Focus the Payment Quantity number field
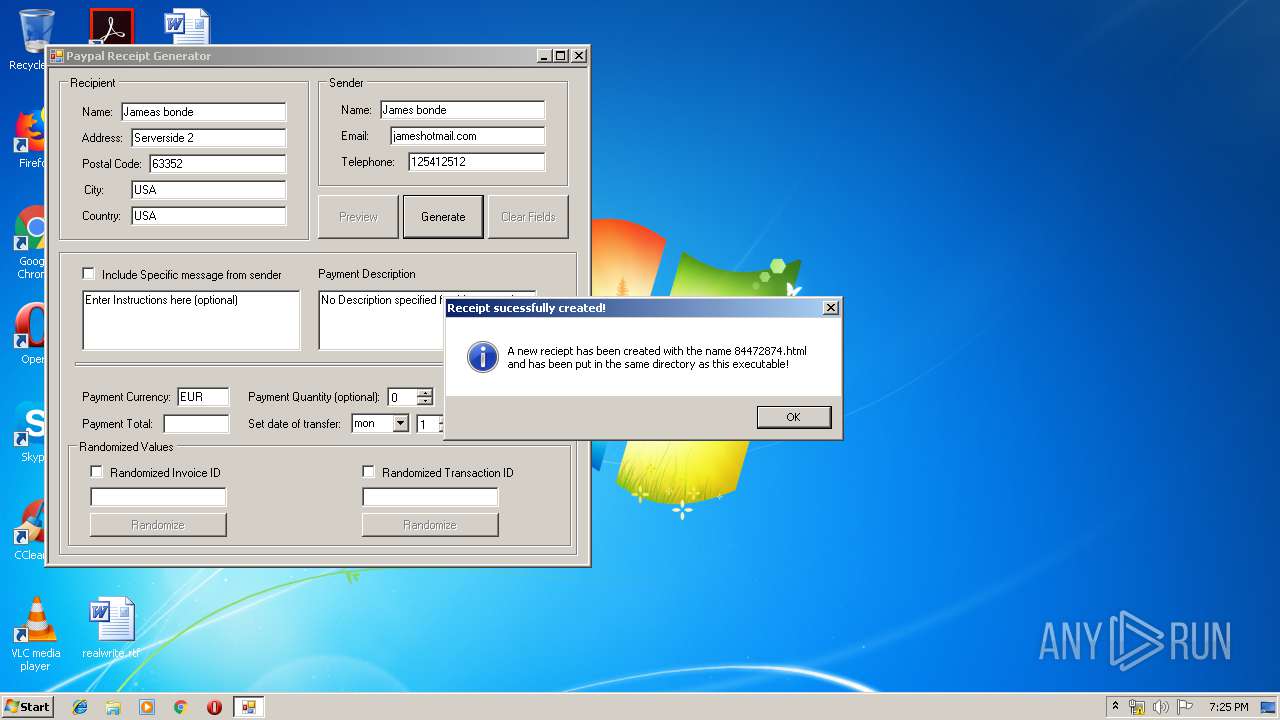The image size is (1280, 720). [x=402, y=397]
